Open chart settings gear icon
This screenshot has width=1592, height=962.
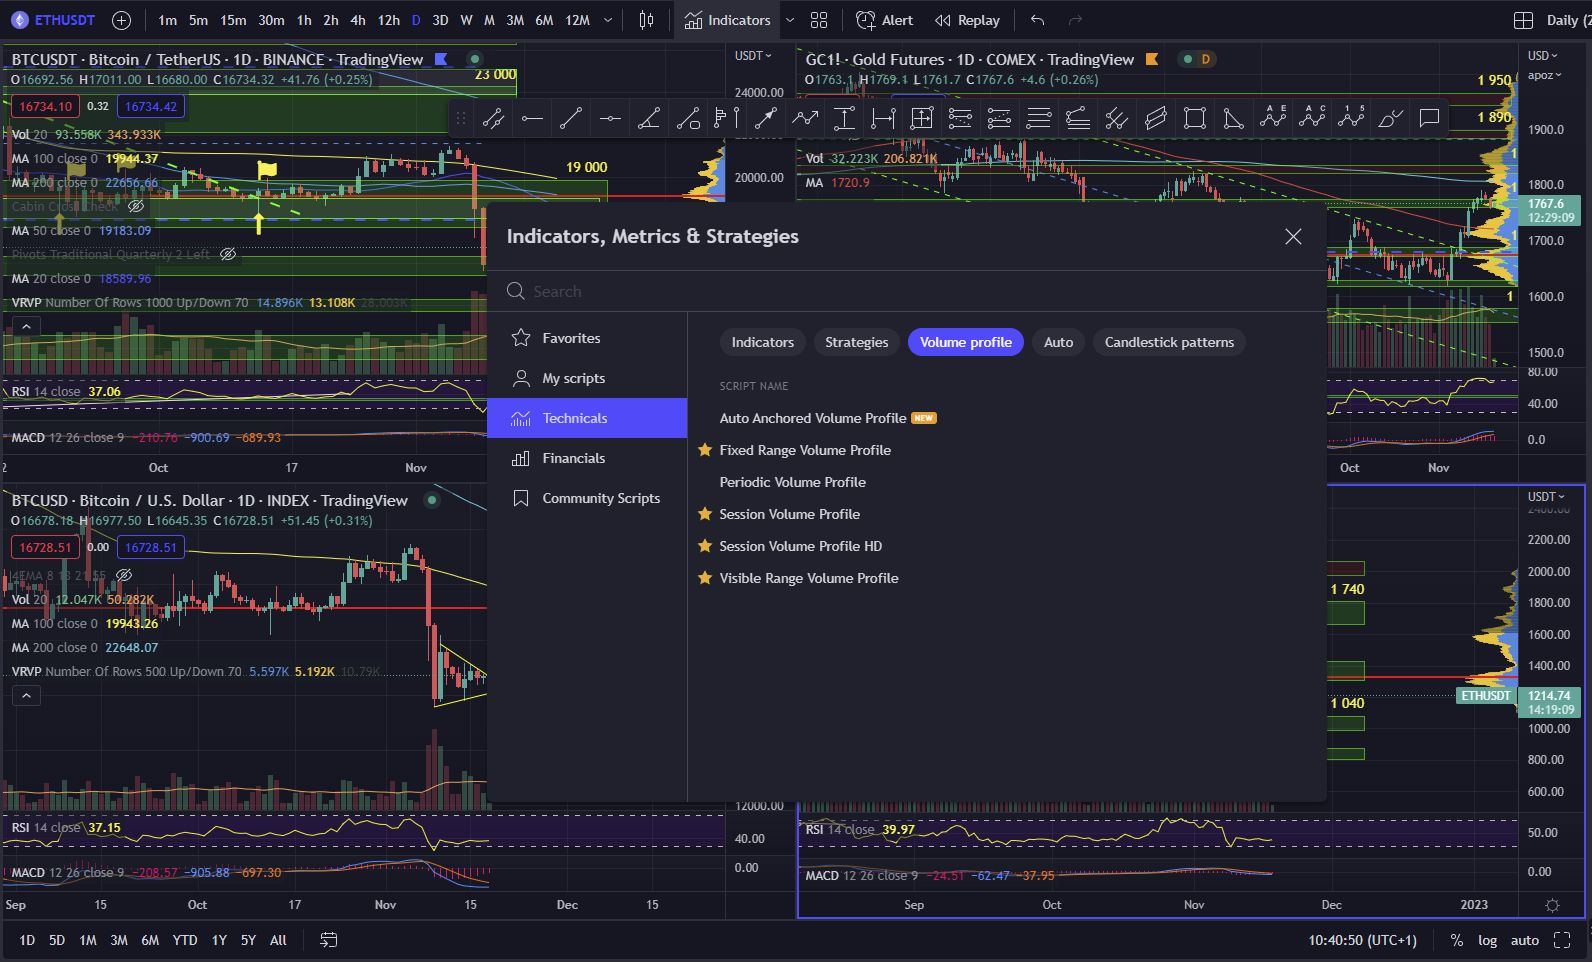click(1552, 905)
